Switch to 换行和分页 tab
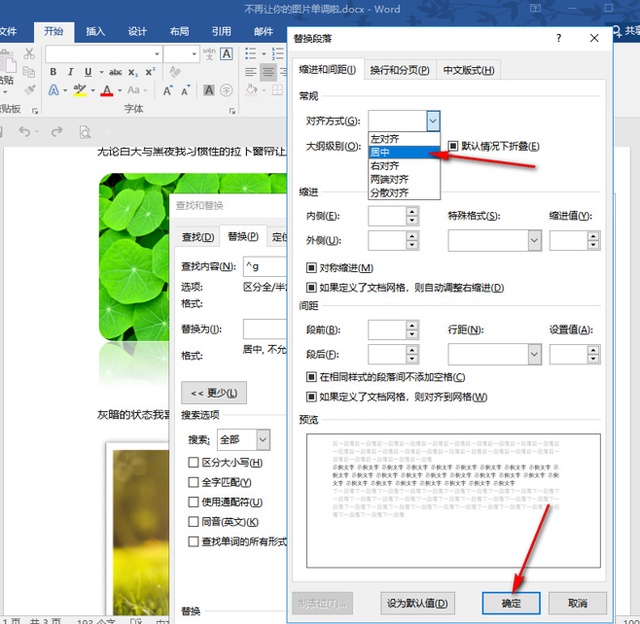 coord(400,70)
